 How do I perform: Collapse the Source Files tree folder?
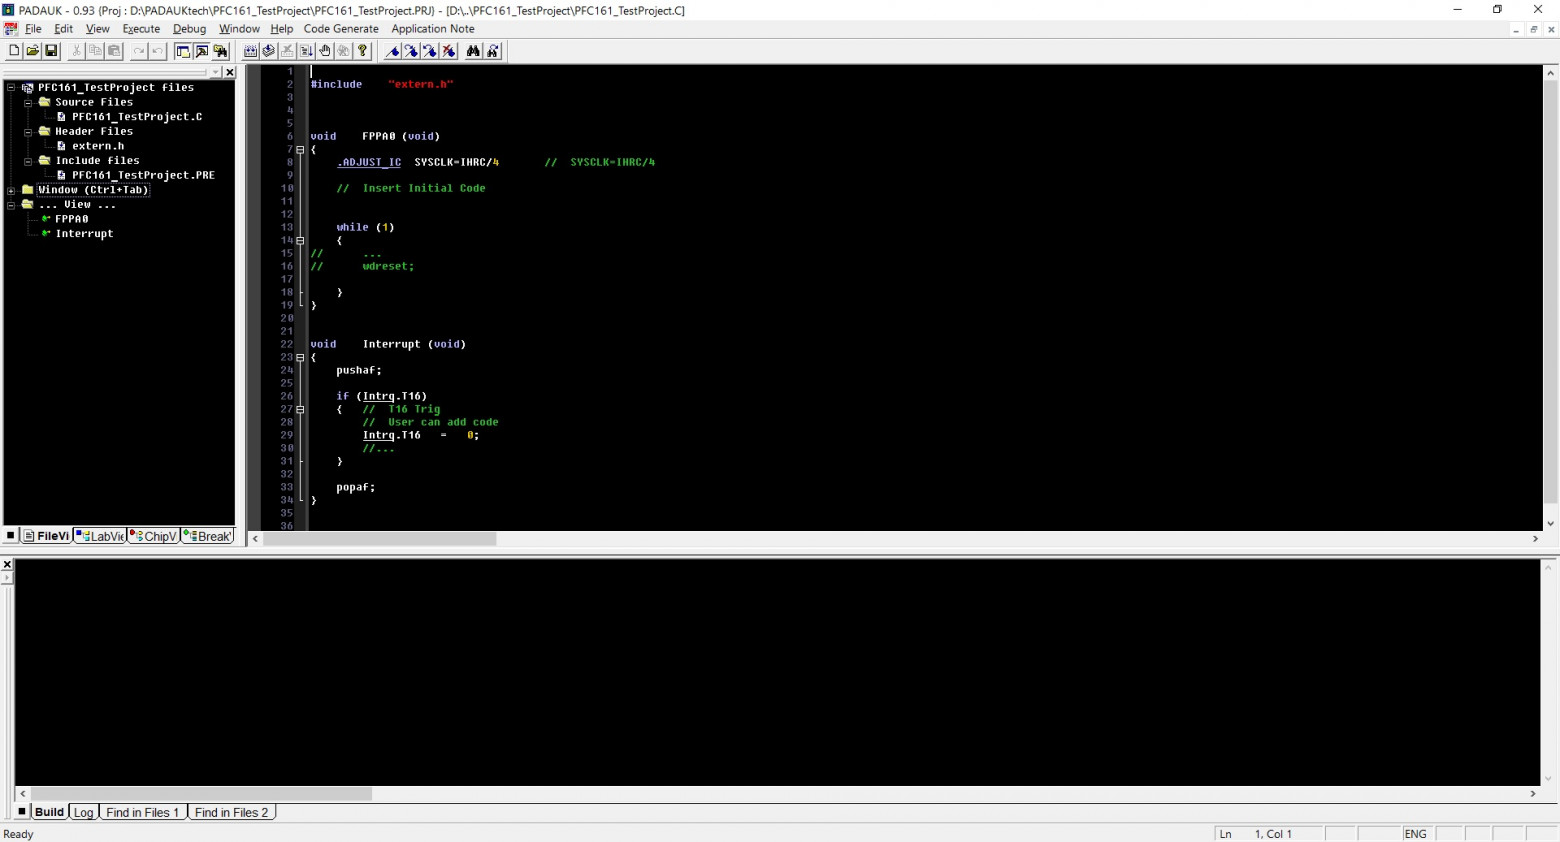pos(28,103)
